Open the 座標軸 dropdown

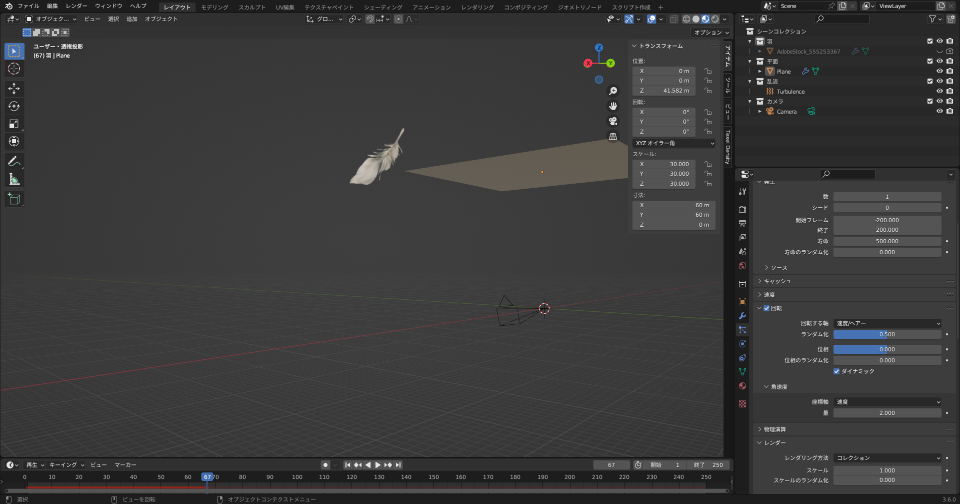click(887, 402)
